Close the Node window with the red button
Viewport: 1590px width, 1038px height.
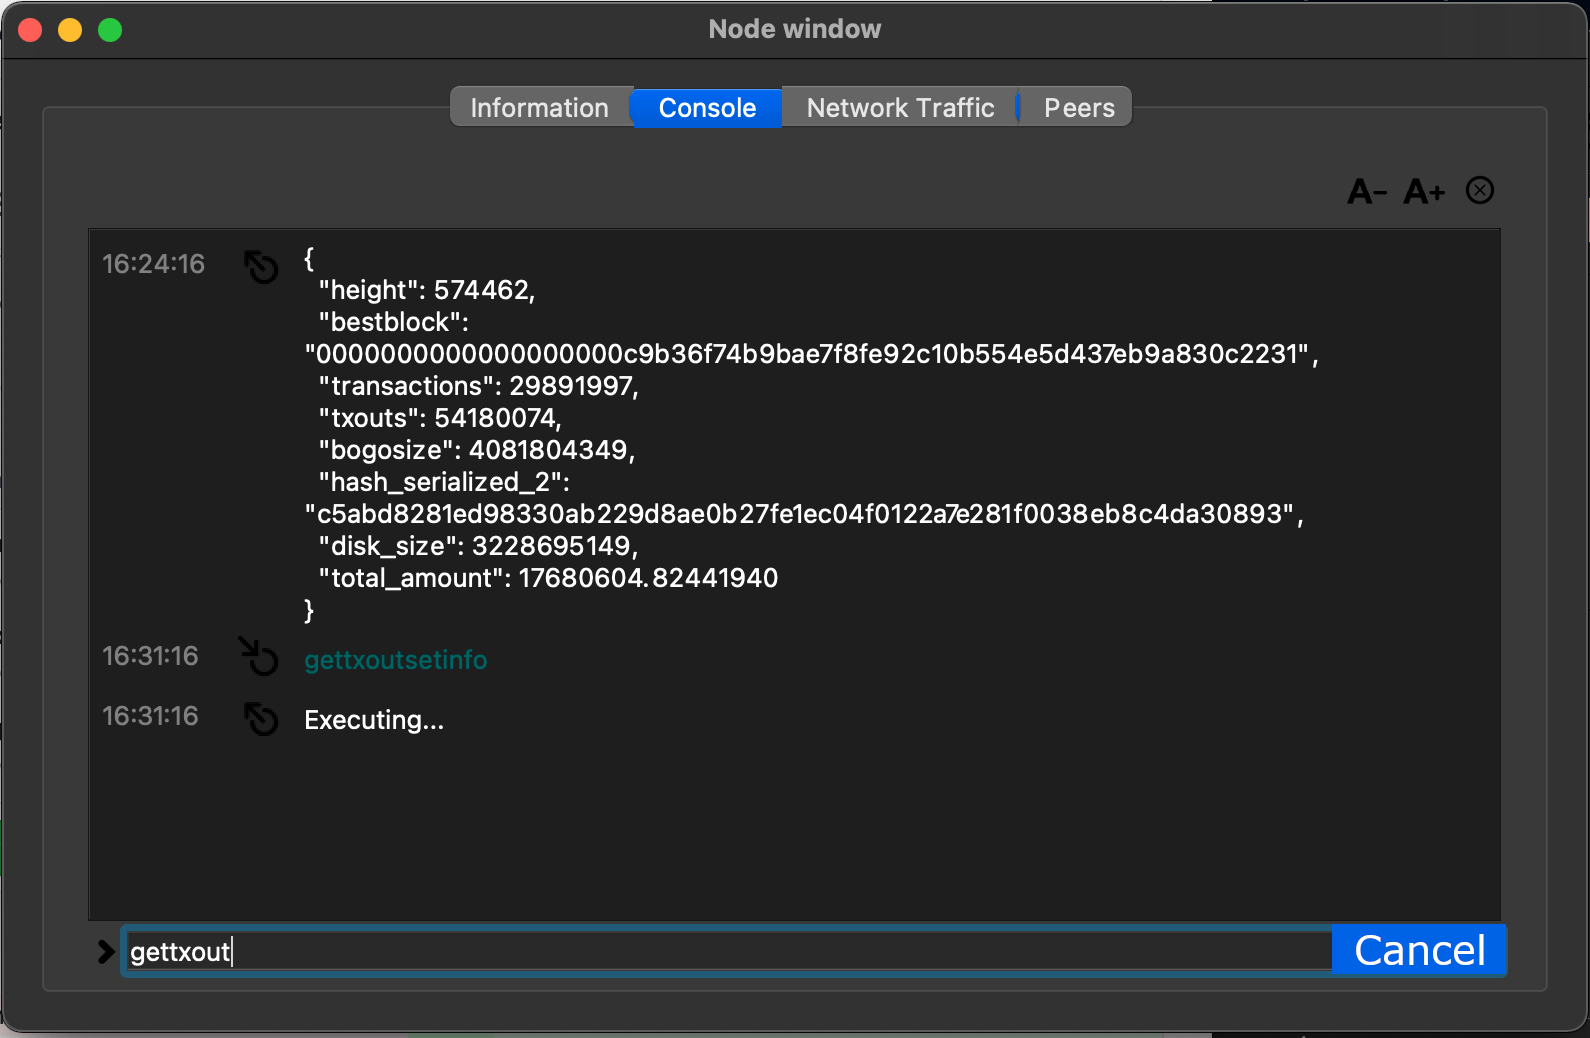[x=30, y=30]
